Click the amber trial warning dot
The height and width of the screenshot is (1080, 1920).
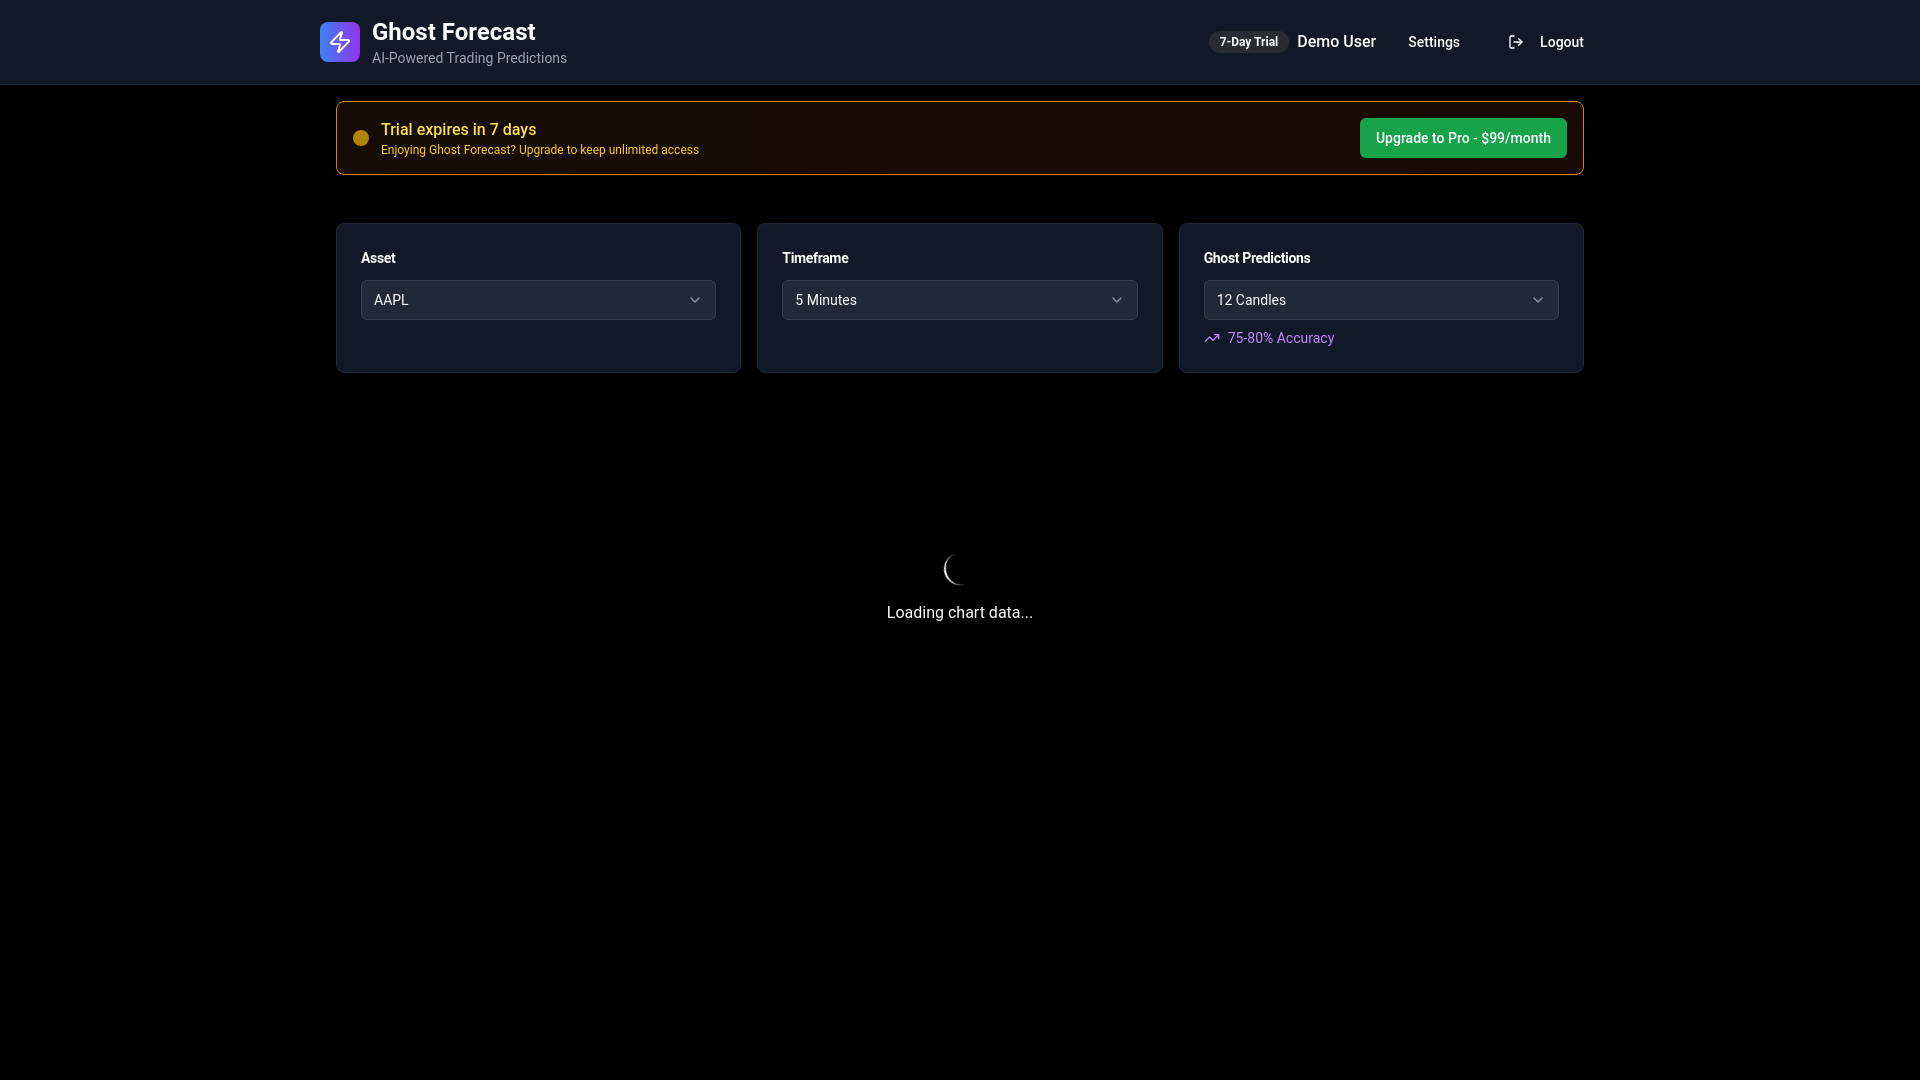point(361,138)
